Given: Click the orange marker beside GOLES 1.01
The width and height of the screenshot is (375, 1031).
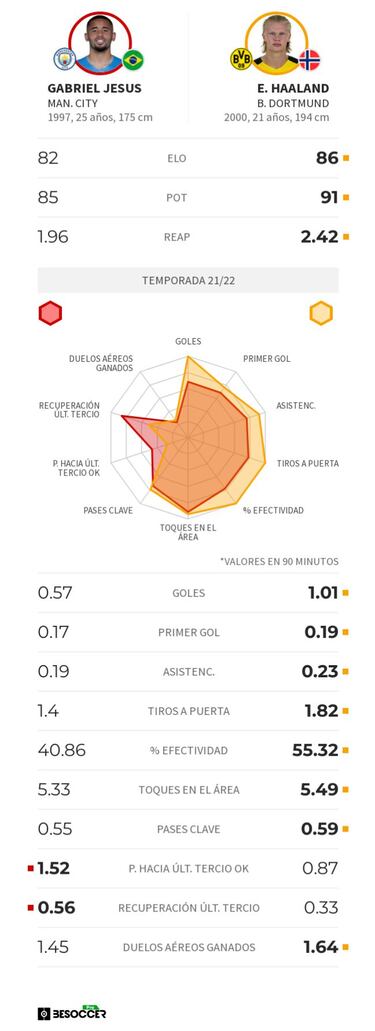Looking at the screenshot, I should coord(346,593).
